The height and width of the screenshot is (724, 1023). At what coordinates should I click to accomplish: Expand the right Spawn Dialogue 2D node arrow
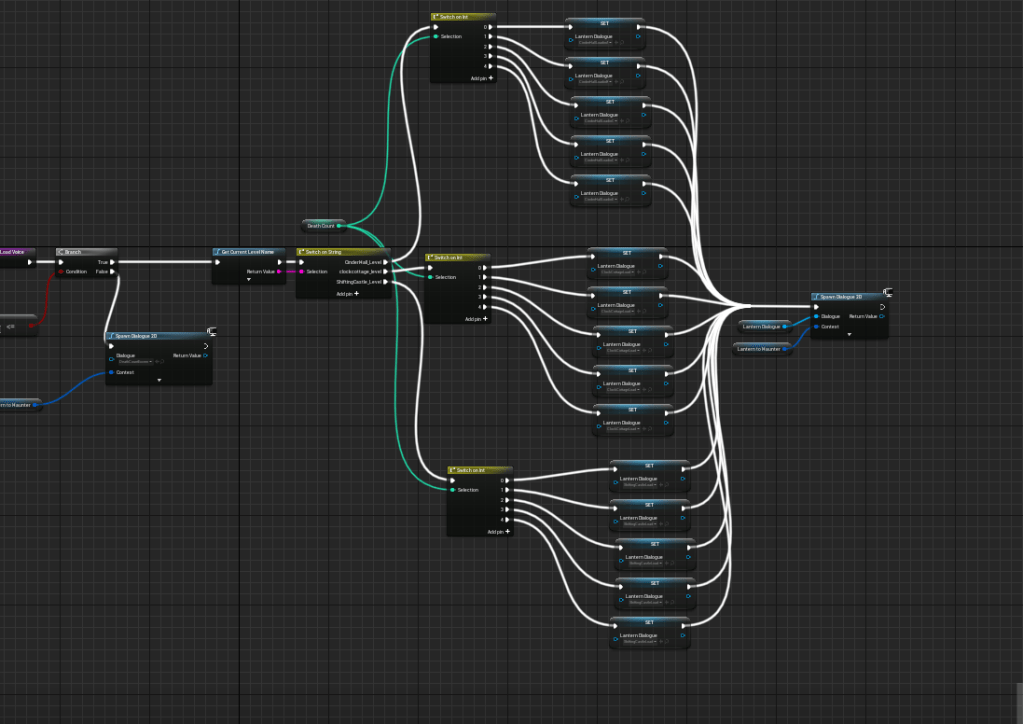coord(849,334)
